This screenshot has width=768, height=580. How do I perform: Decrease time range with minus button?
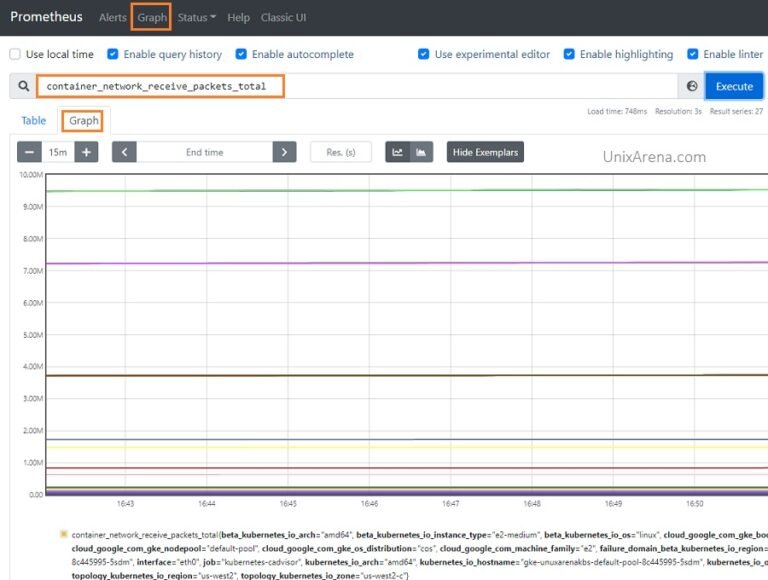(29, 152)
